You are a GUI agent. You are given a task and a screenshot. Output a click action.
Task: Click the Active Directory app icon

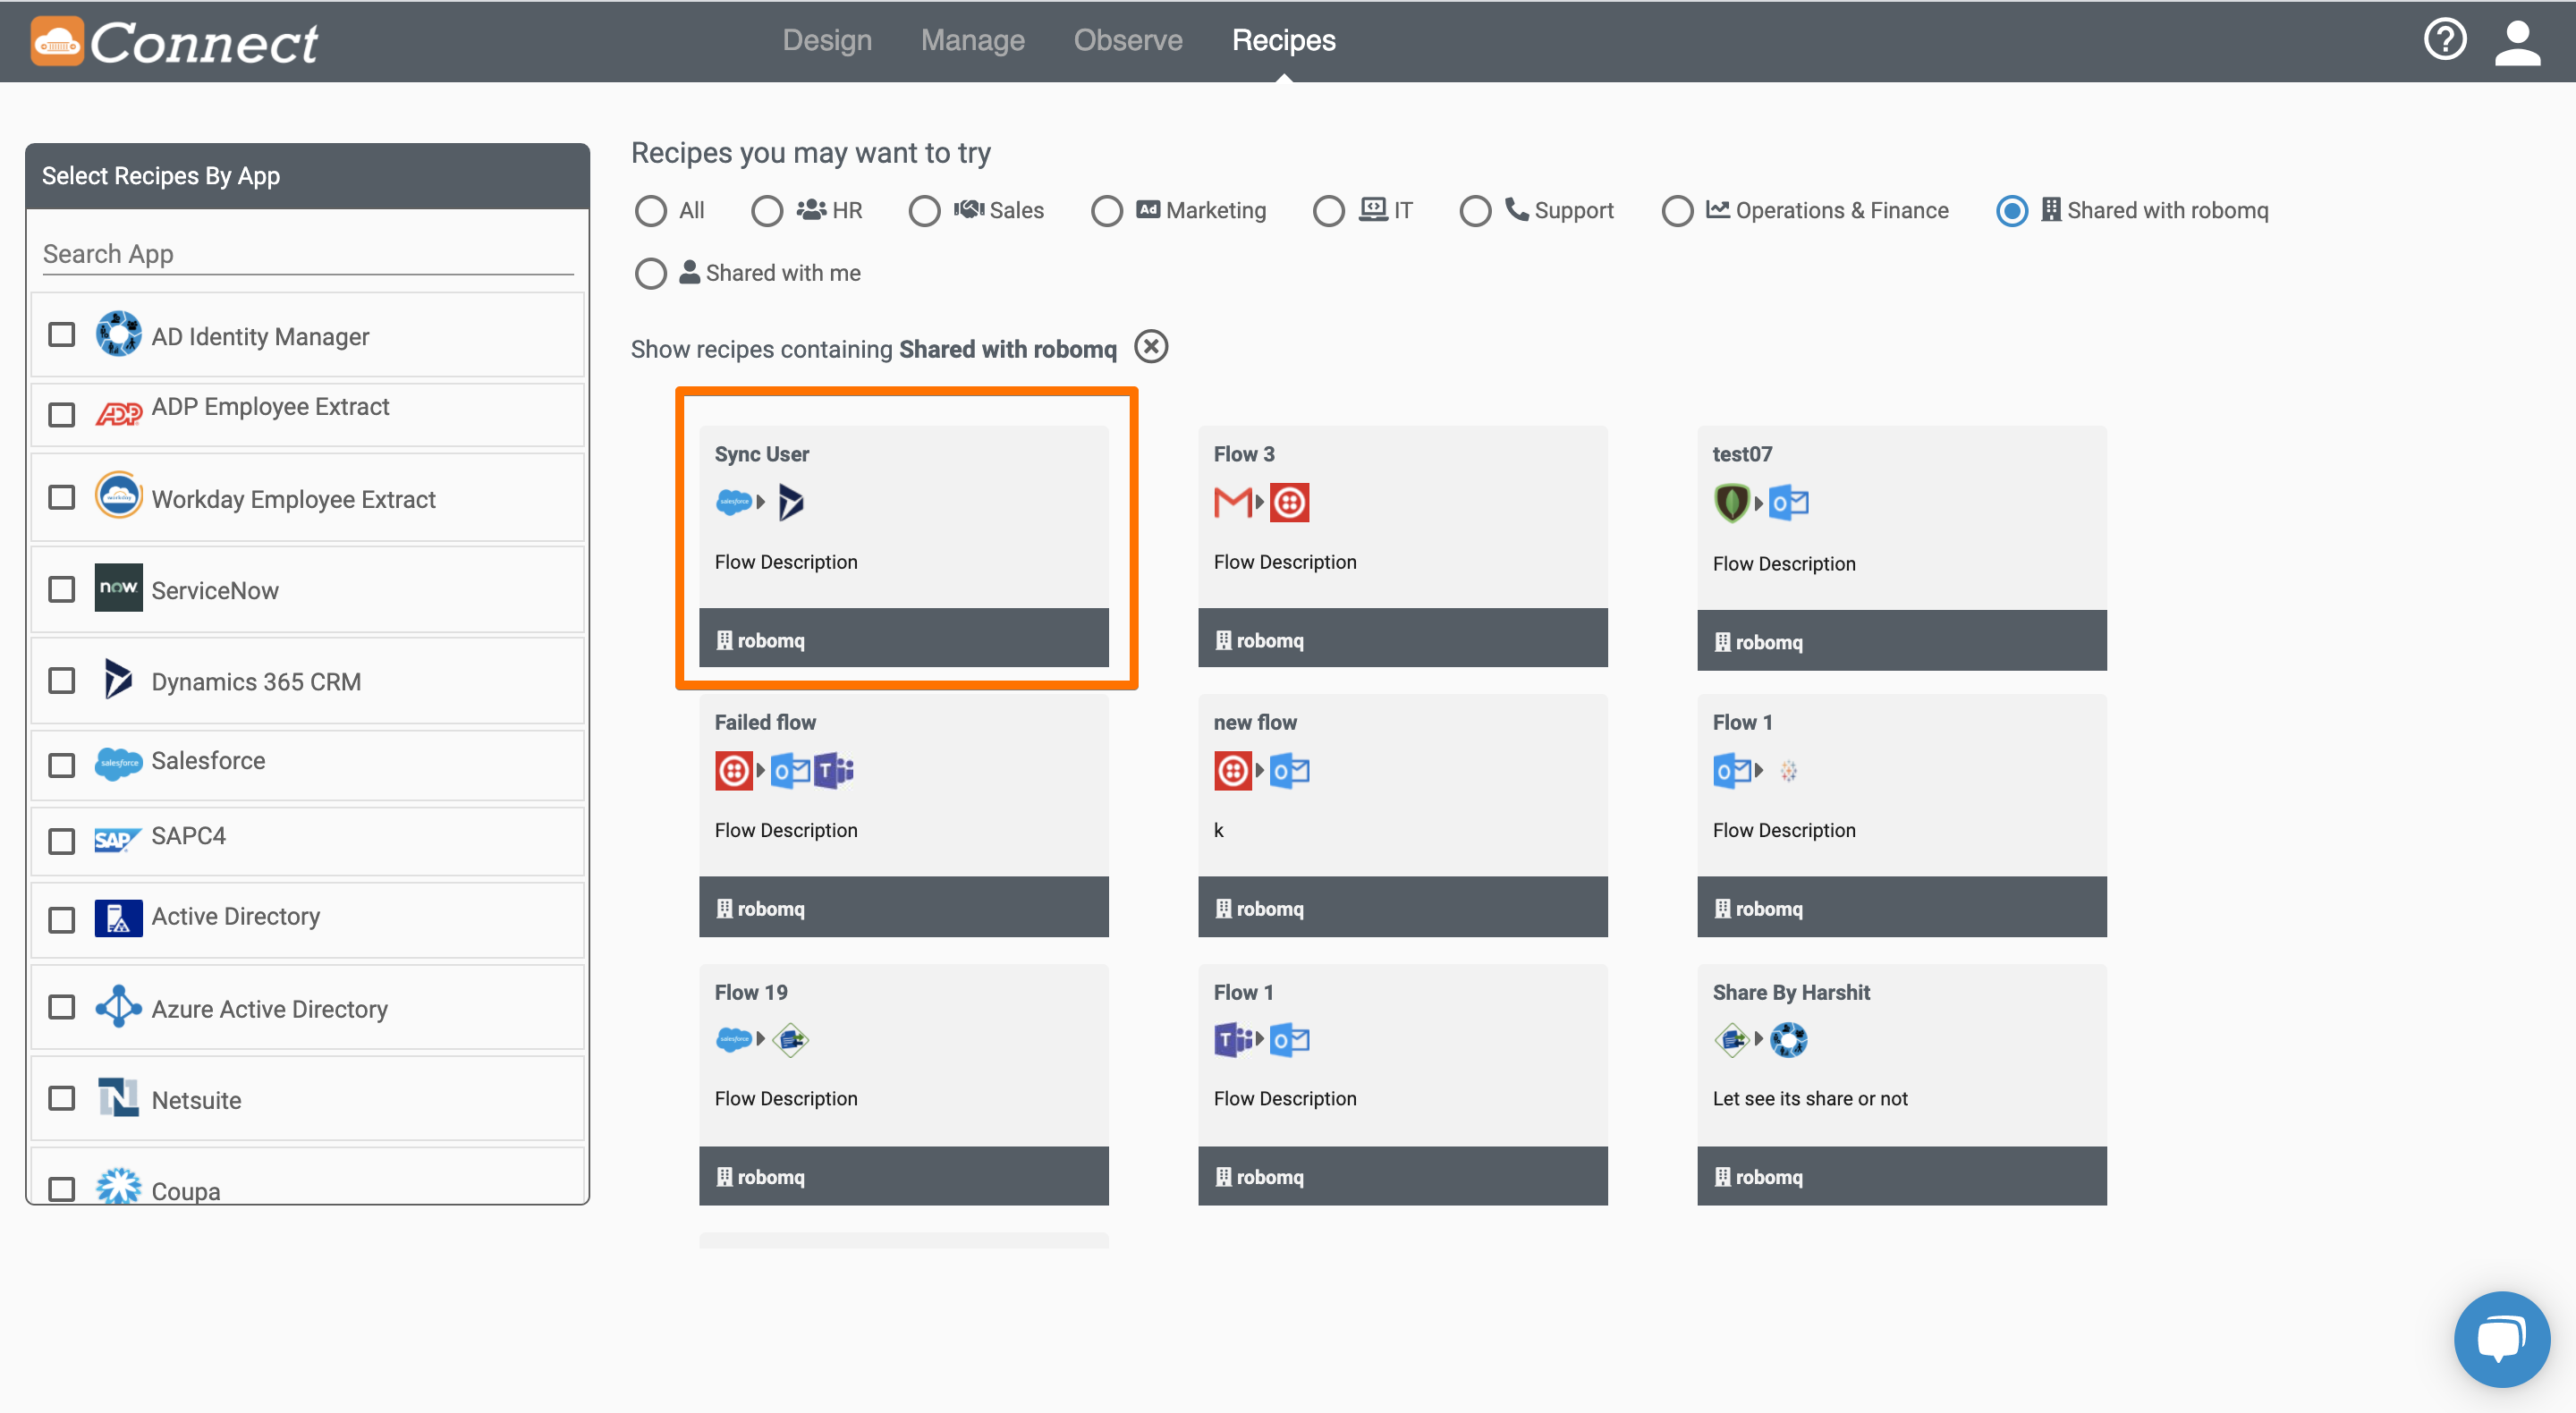118,918
